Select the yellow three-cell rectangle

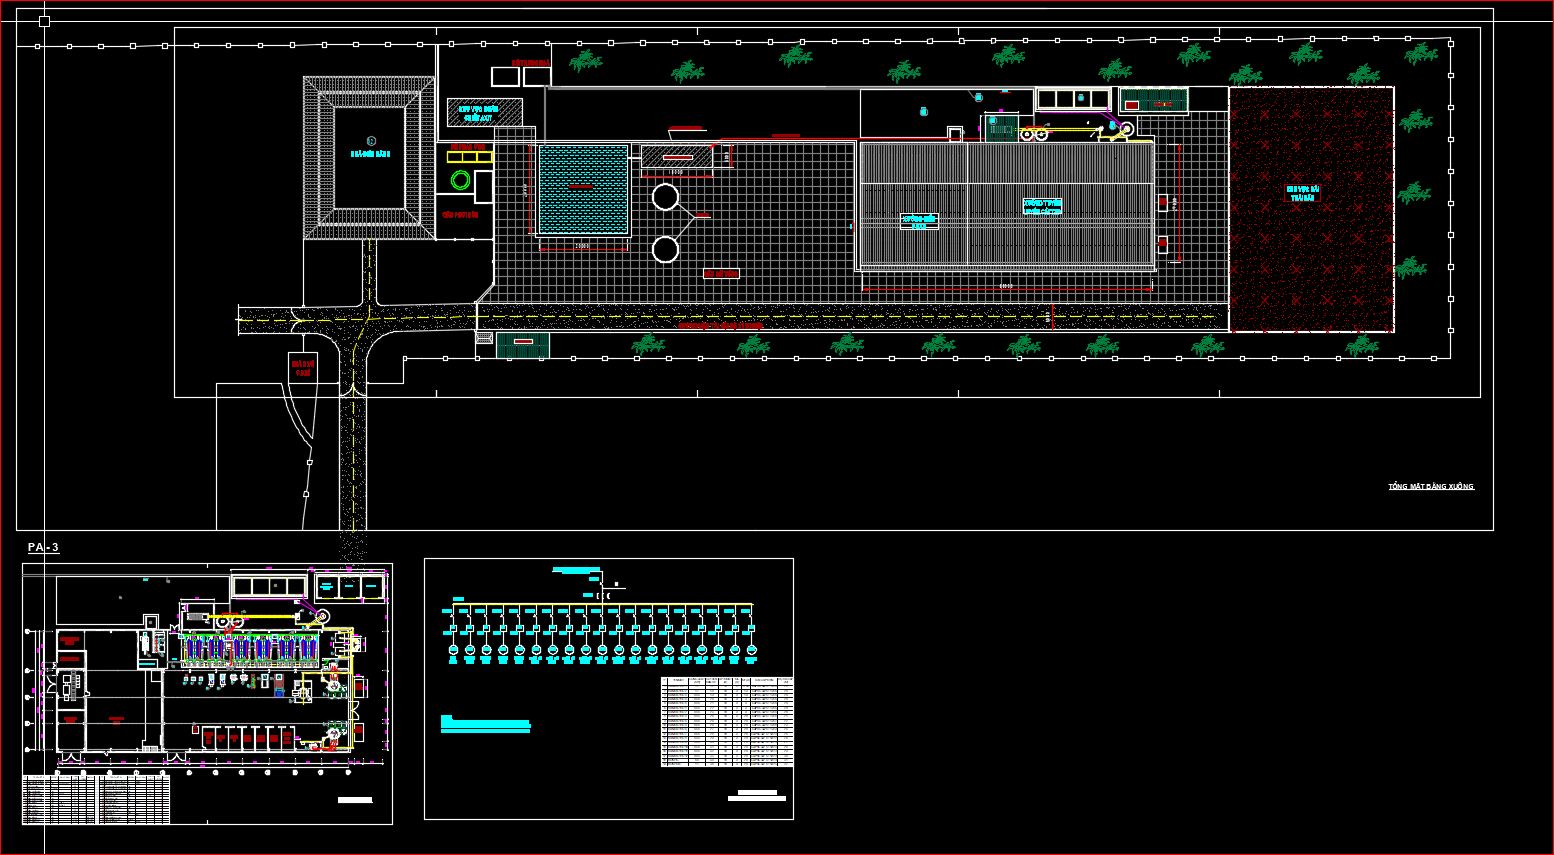(x=469, y=157)
